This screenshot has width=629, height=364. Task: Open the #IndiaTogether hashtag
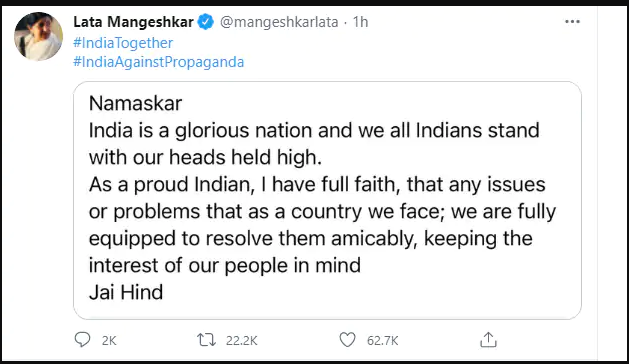point(123,43)
